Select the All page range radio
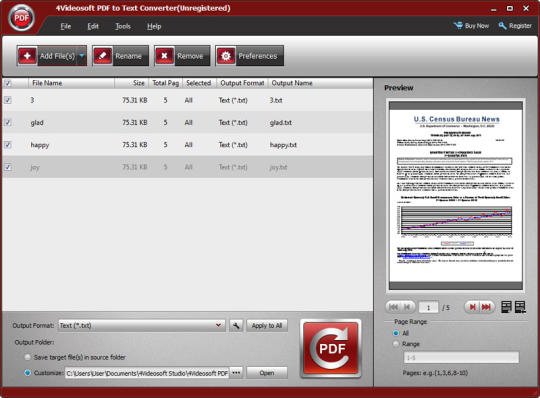Image resolution: width=540 pixels, height=398 pixels. tap(396, 333)
